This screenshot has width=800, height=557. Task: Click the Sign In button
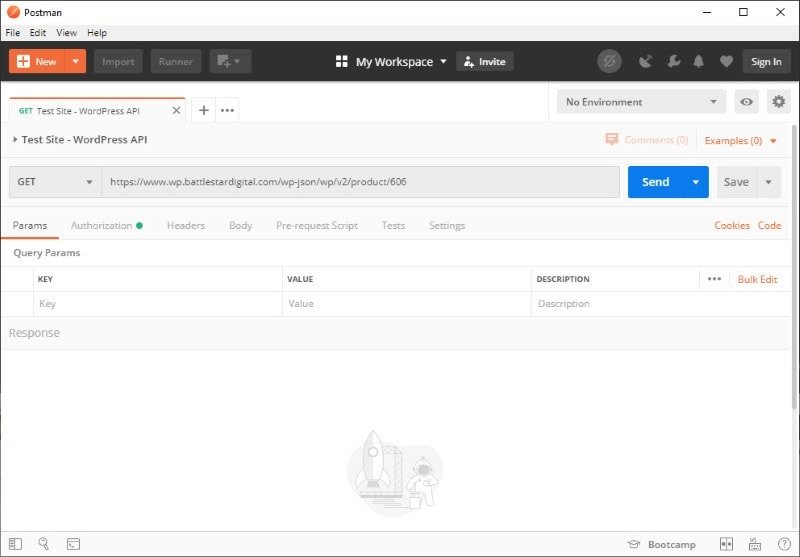click(766, 61)
